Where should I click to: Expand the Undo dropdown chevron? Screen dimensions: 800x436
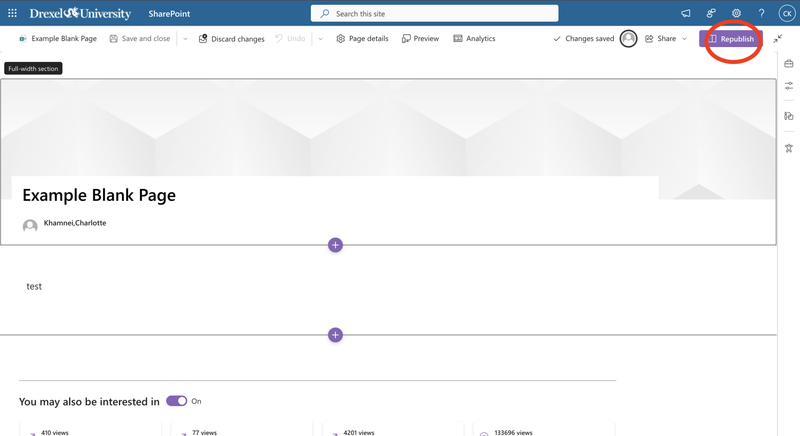(x=320, y=39)
